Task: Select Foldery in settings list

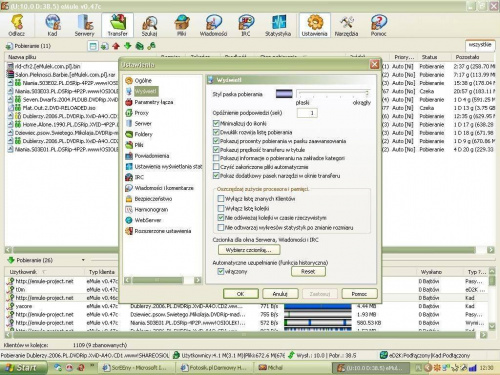Action: pyautogui.click(x=139, y=134)
